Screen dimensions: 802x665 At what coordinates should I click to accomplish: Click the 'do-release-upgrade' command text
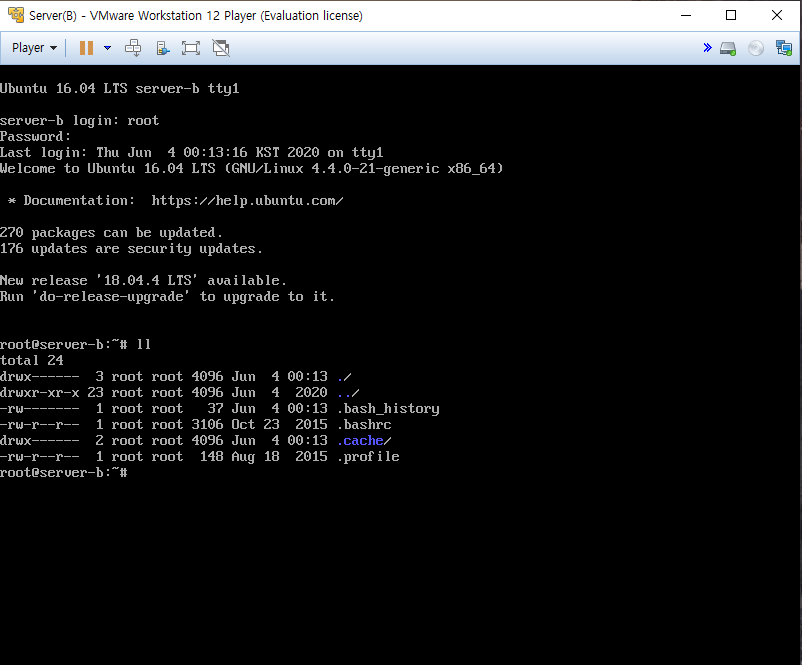click(x=111, y=297)
